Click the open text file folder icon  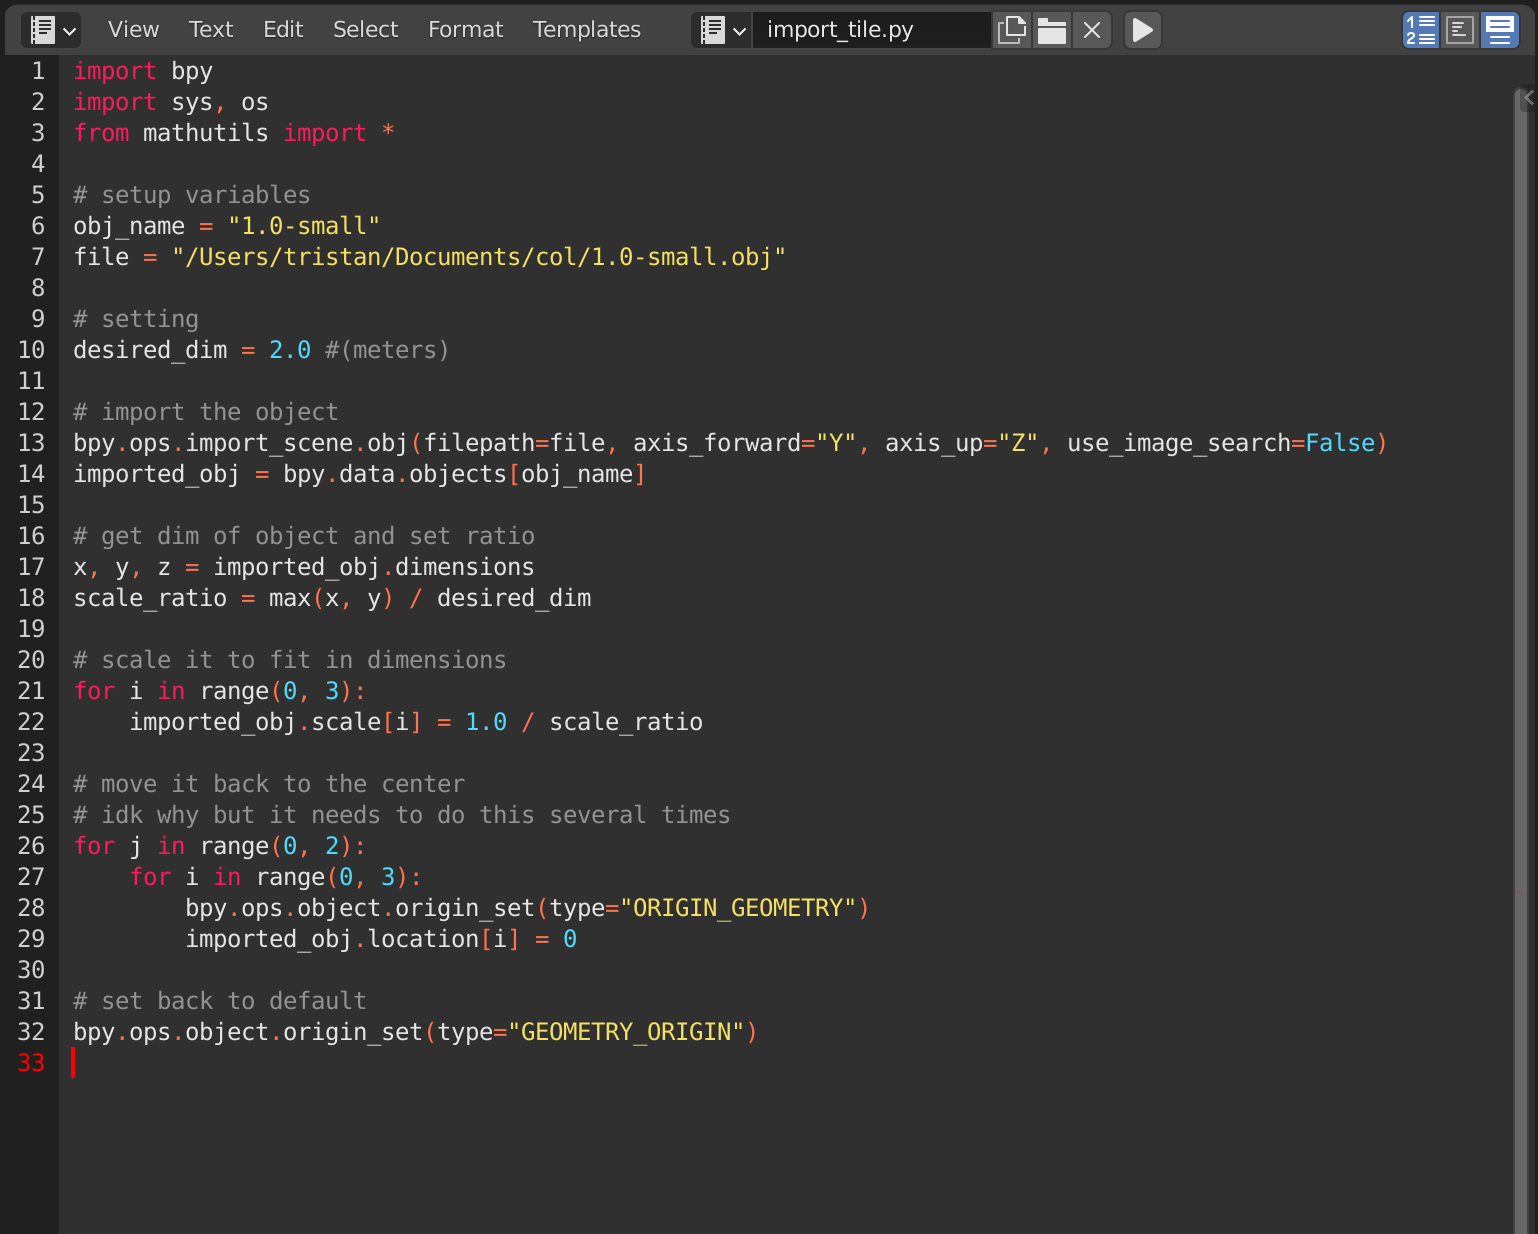click(x=1052, y=30)
